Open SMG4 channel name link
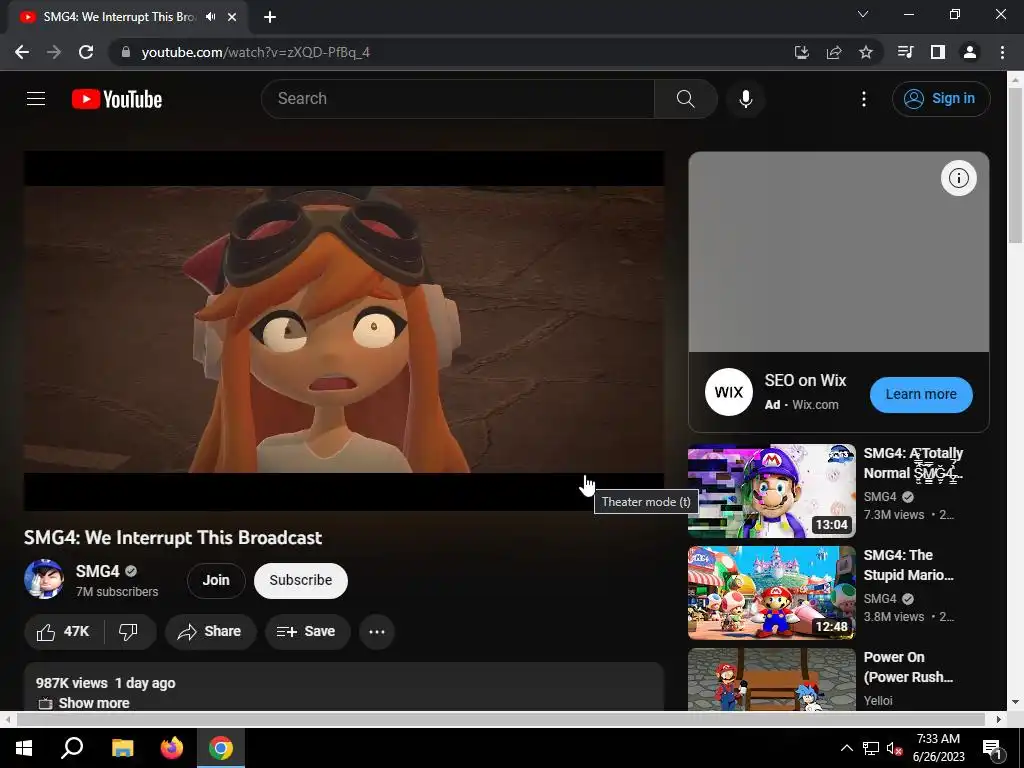This screenshot has height=768, width=1024. point(97,571)
